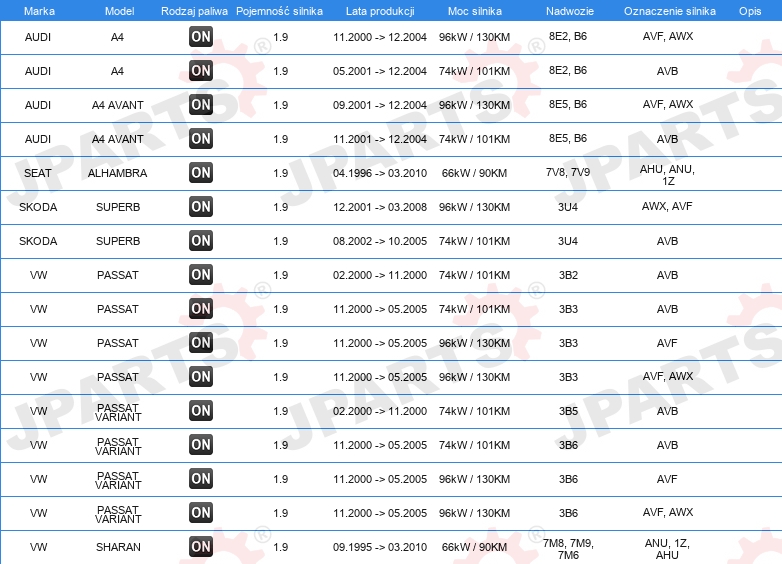The height and width of the screenshot is (564, 782).
Task: Click the production years 09.1995 -> 03.2010
Action: (x=380, y=547)
